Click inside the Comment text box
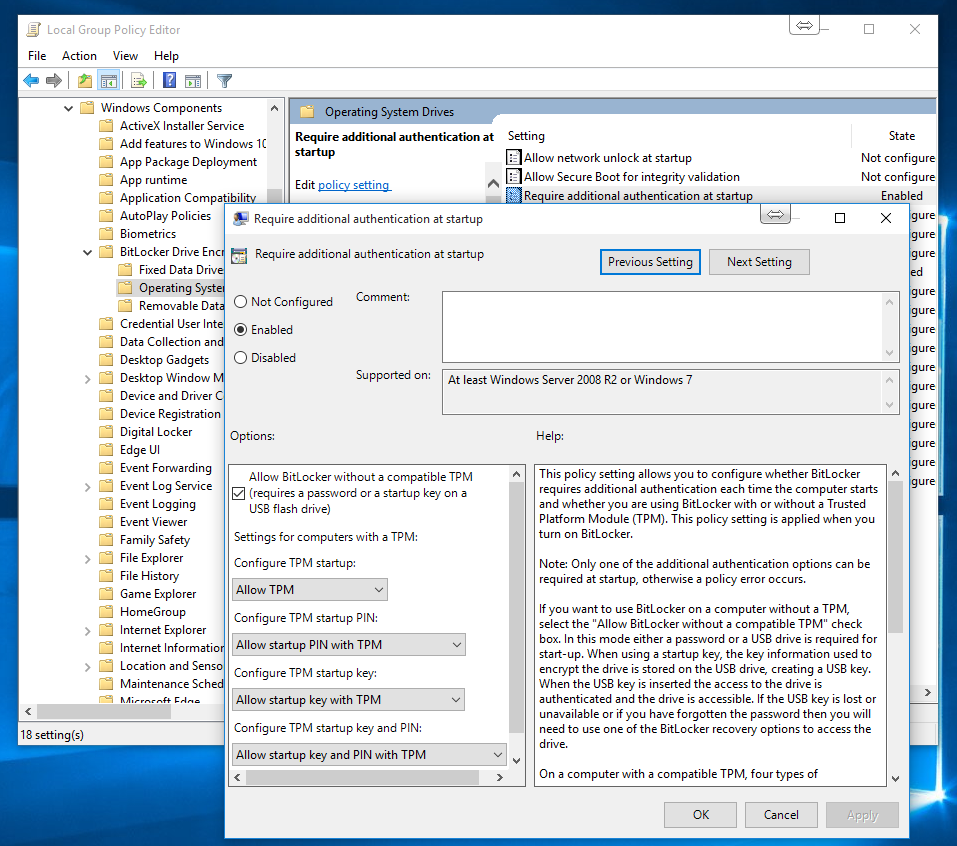 (660, 325)
